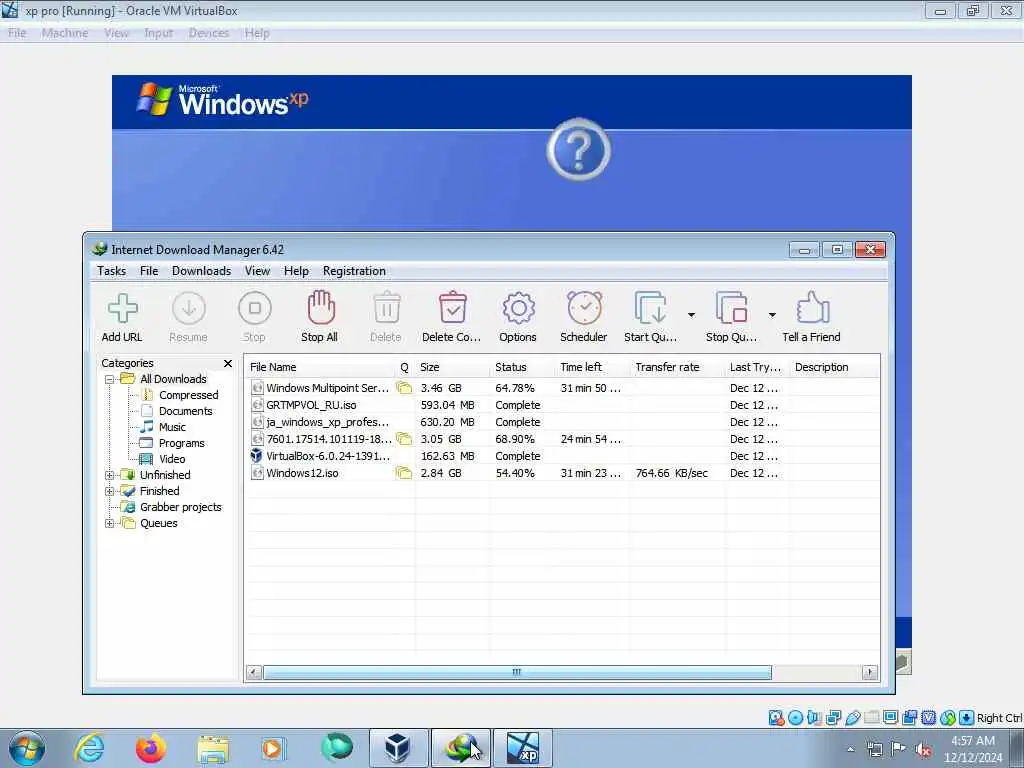Viewport: 1024px width, 768px height.
Task: Select the Windows Multipoint Ser... download row
Action: point(562,388)
